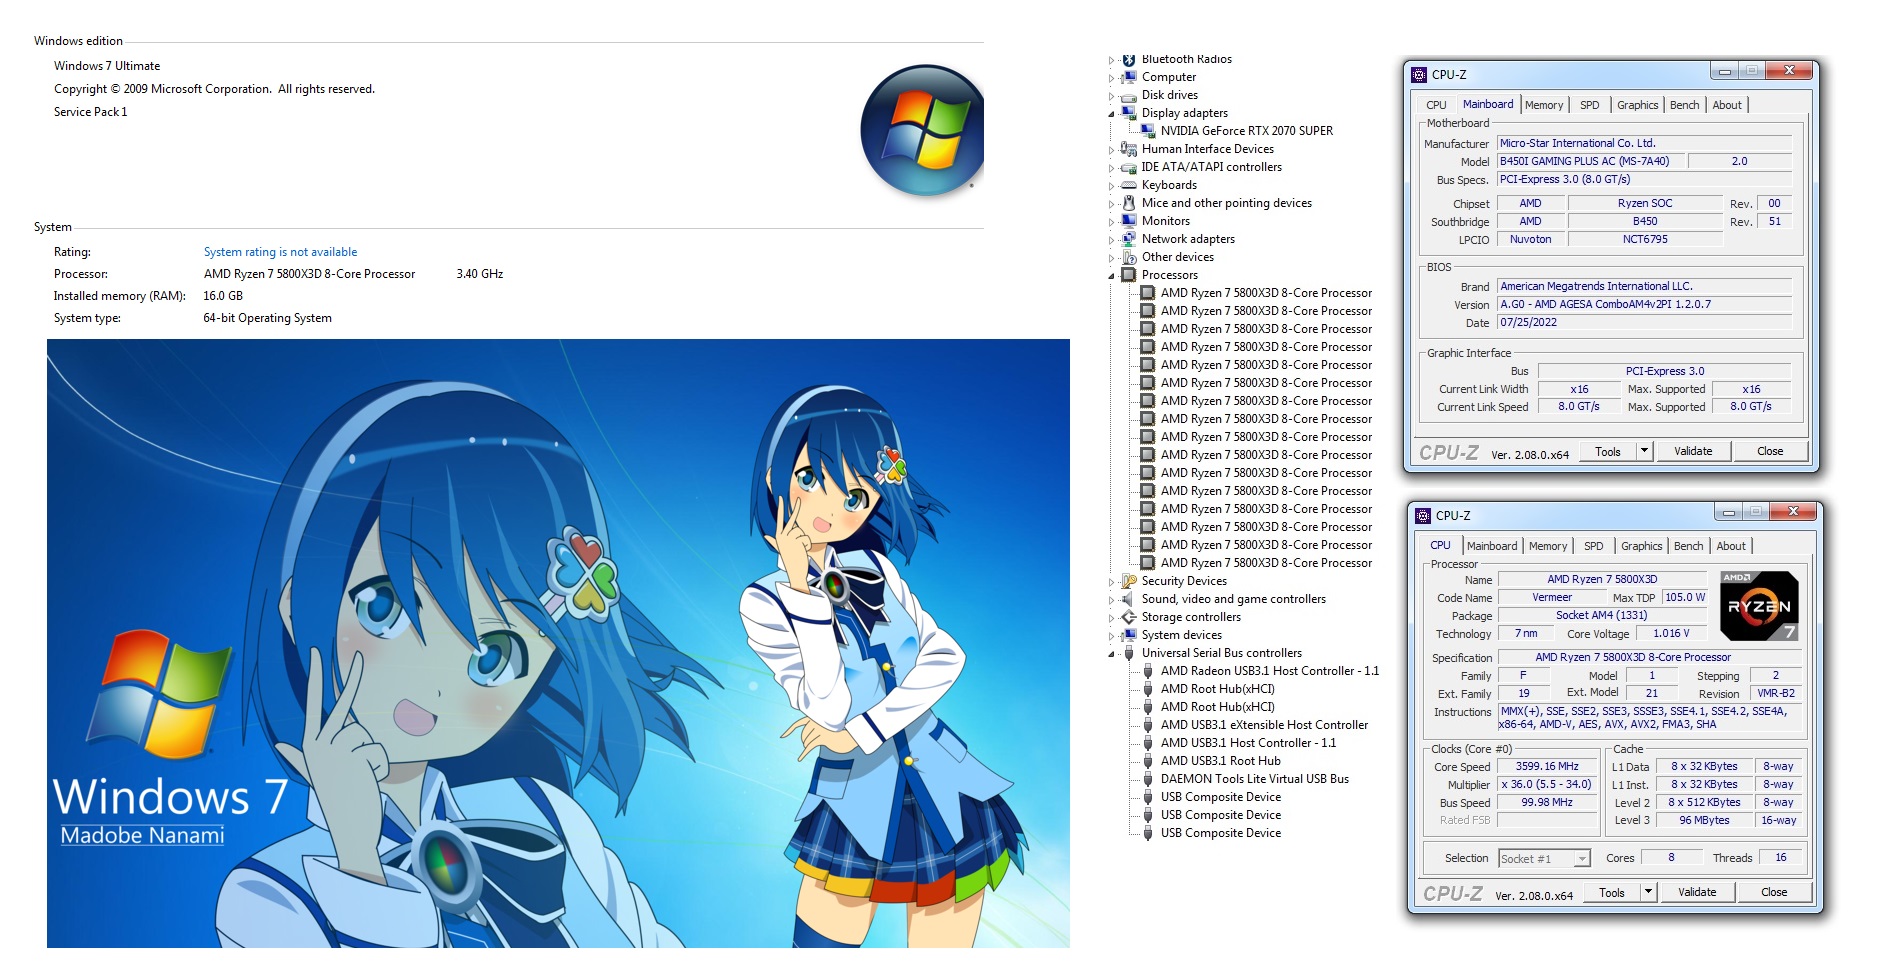Click the System devices icon
Viewport: 1881px width, 977px height.
(x=1129, y=635)
